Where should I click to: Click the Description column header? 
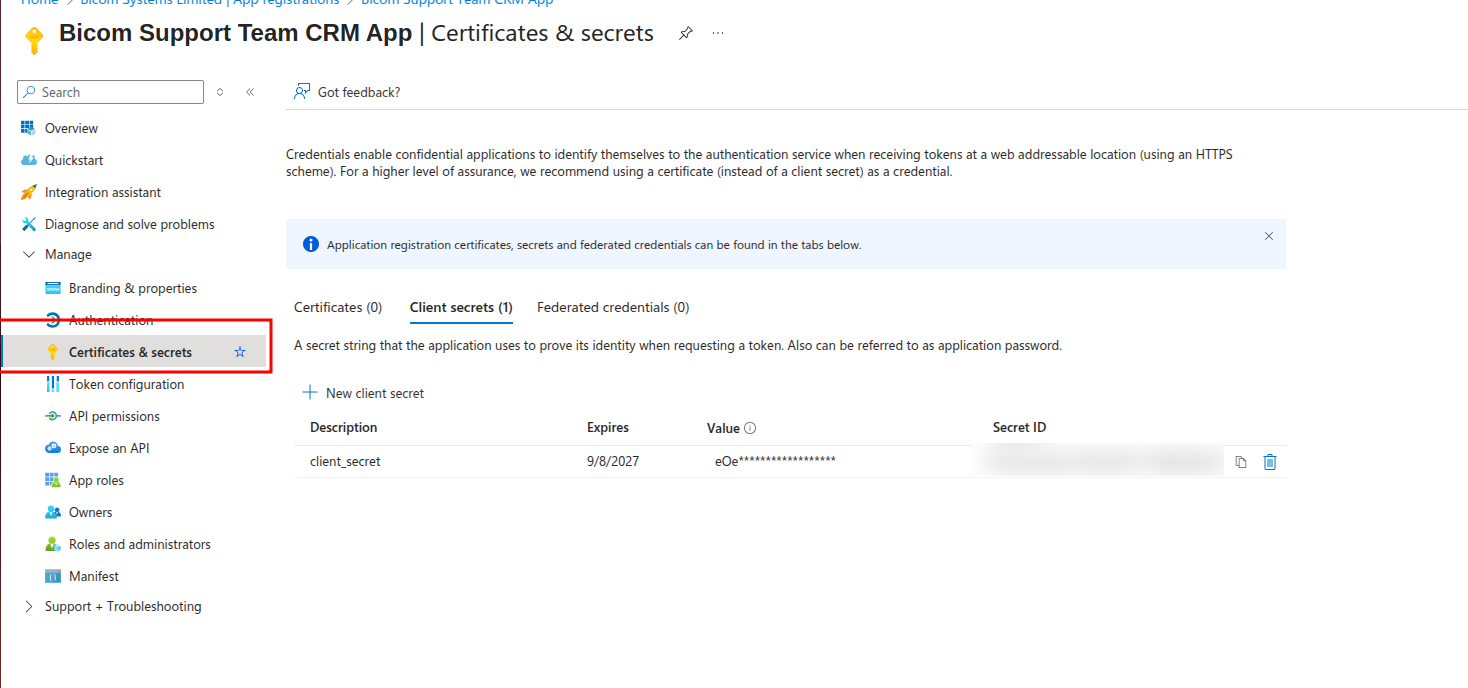pyautogui.click(x=344, y=427)
